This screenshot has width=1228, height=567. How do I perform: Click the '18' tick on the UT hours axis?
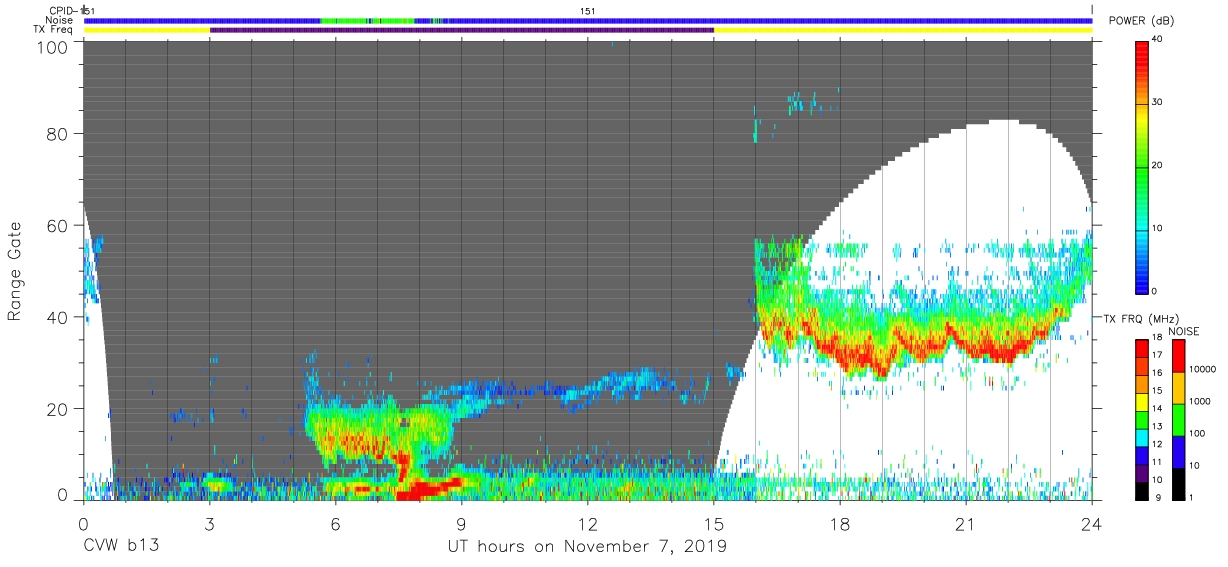pyautogui.click(x=840, y=523)
